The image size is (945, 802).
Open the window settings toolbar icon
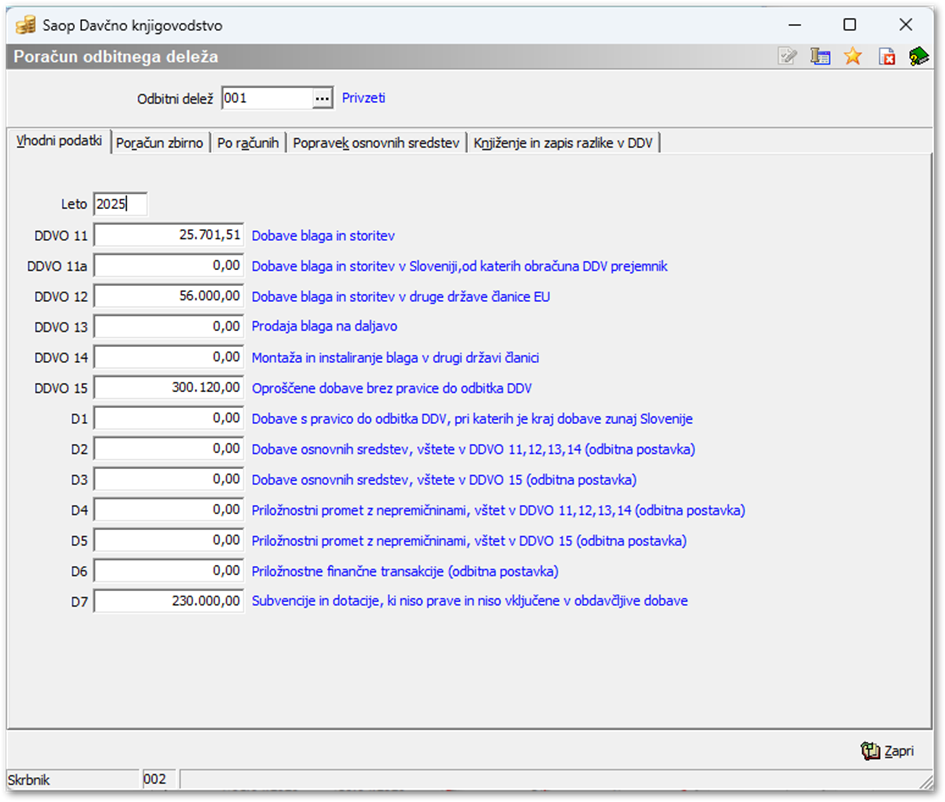(x=820, y=57)
